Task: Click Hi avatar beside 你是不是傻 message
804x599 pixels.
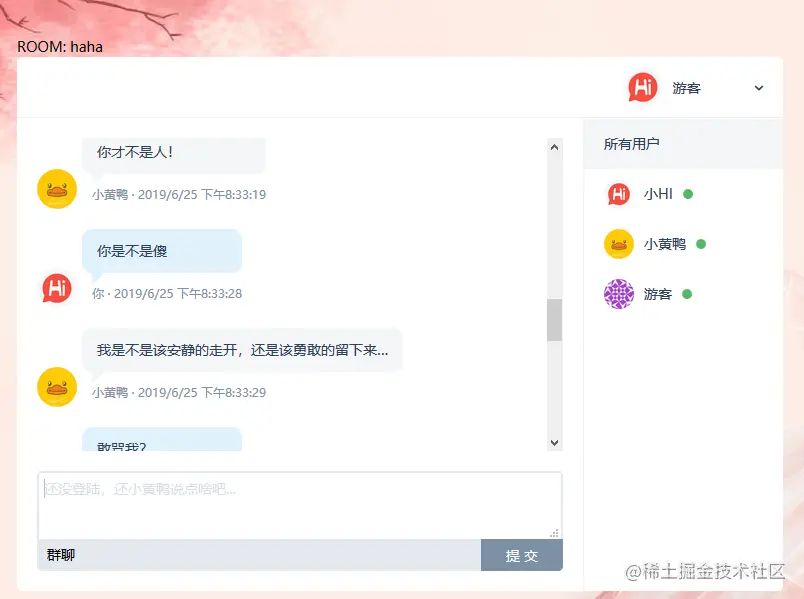Action: [x=57, y=288]
